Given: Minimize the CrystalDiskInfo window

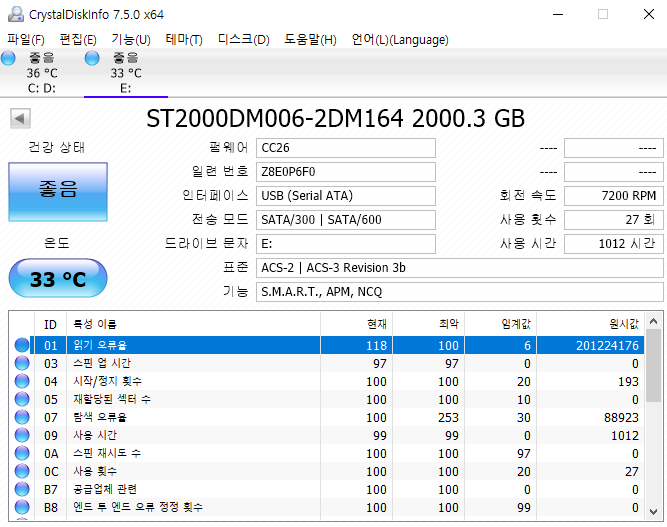Looking at the screenshot, I should [558, 14].
